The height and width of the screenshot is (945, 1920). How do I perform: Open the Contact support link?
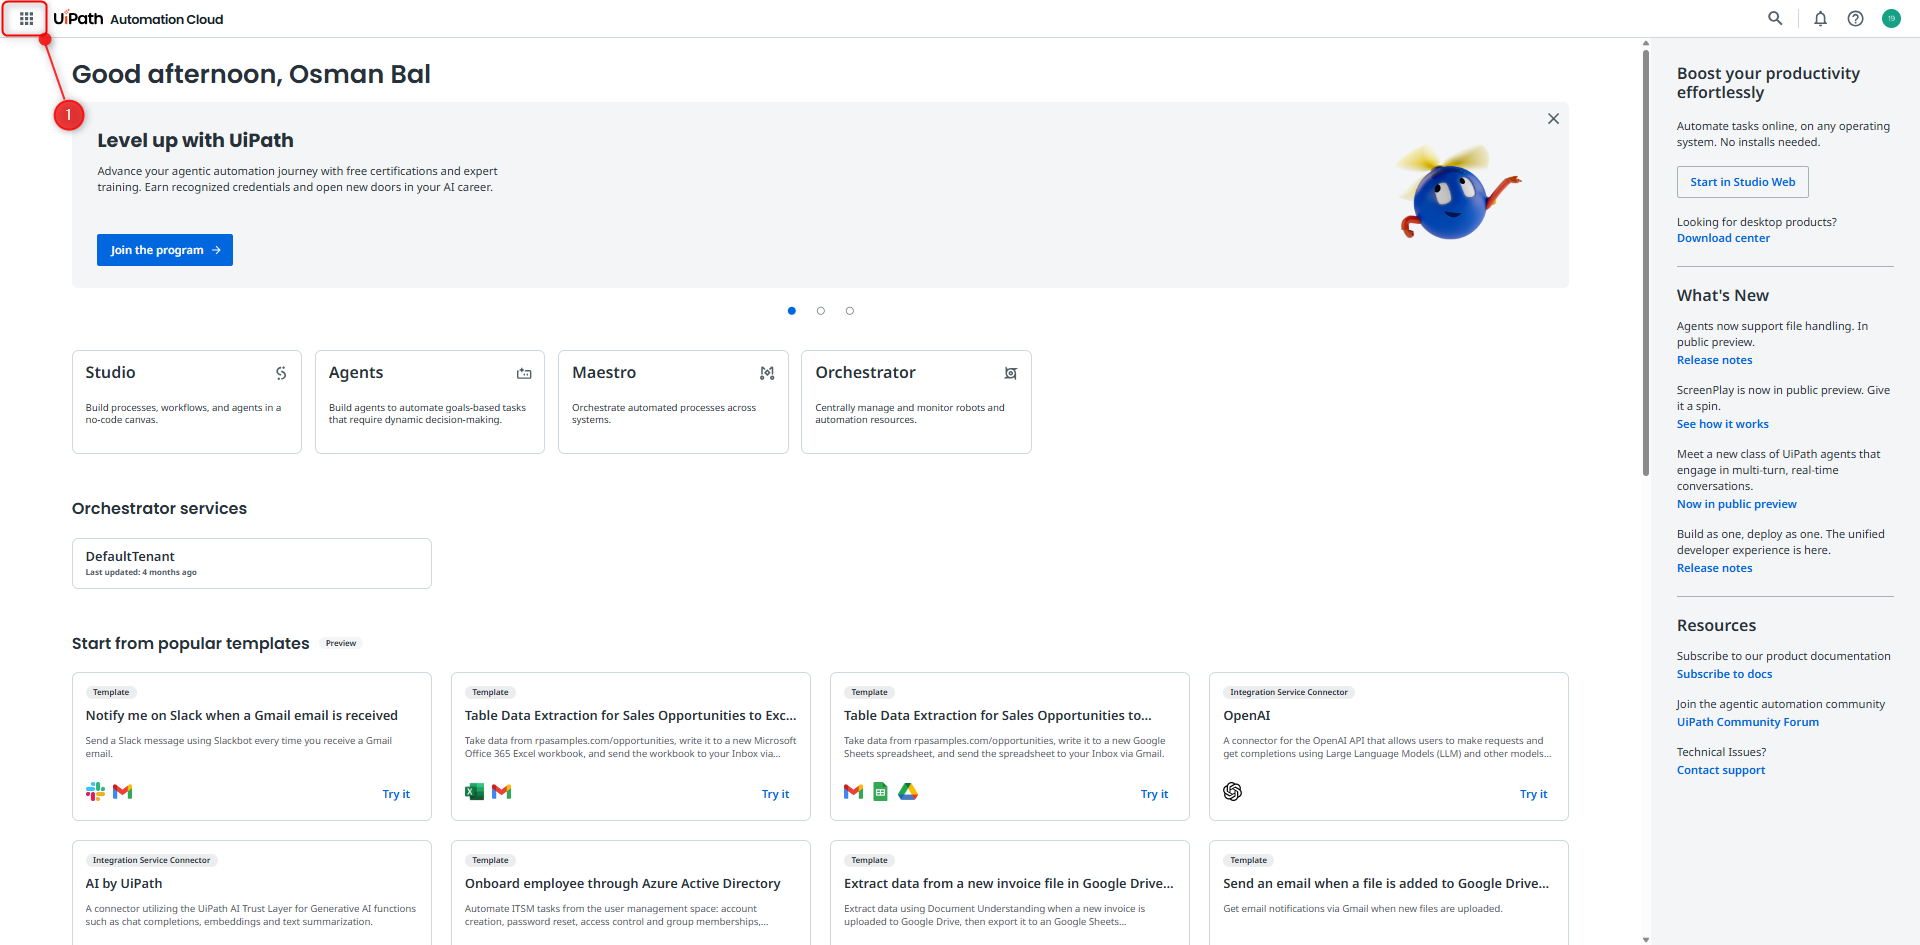coord(1721,770)
